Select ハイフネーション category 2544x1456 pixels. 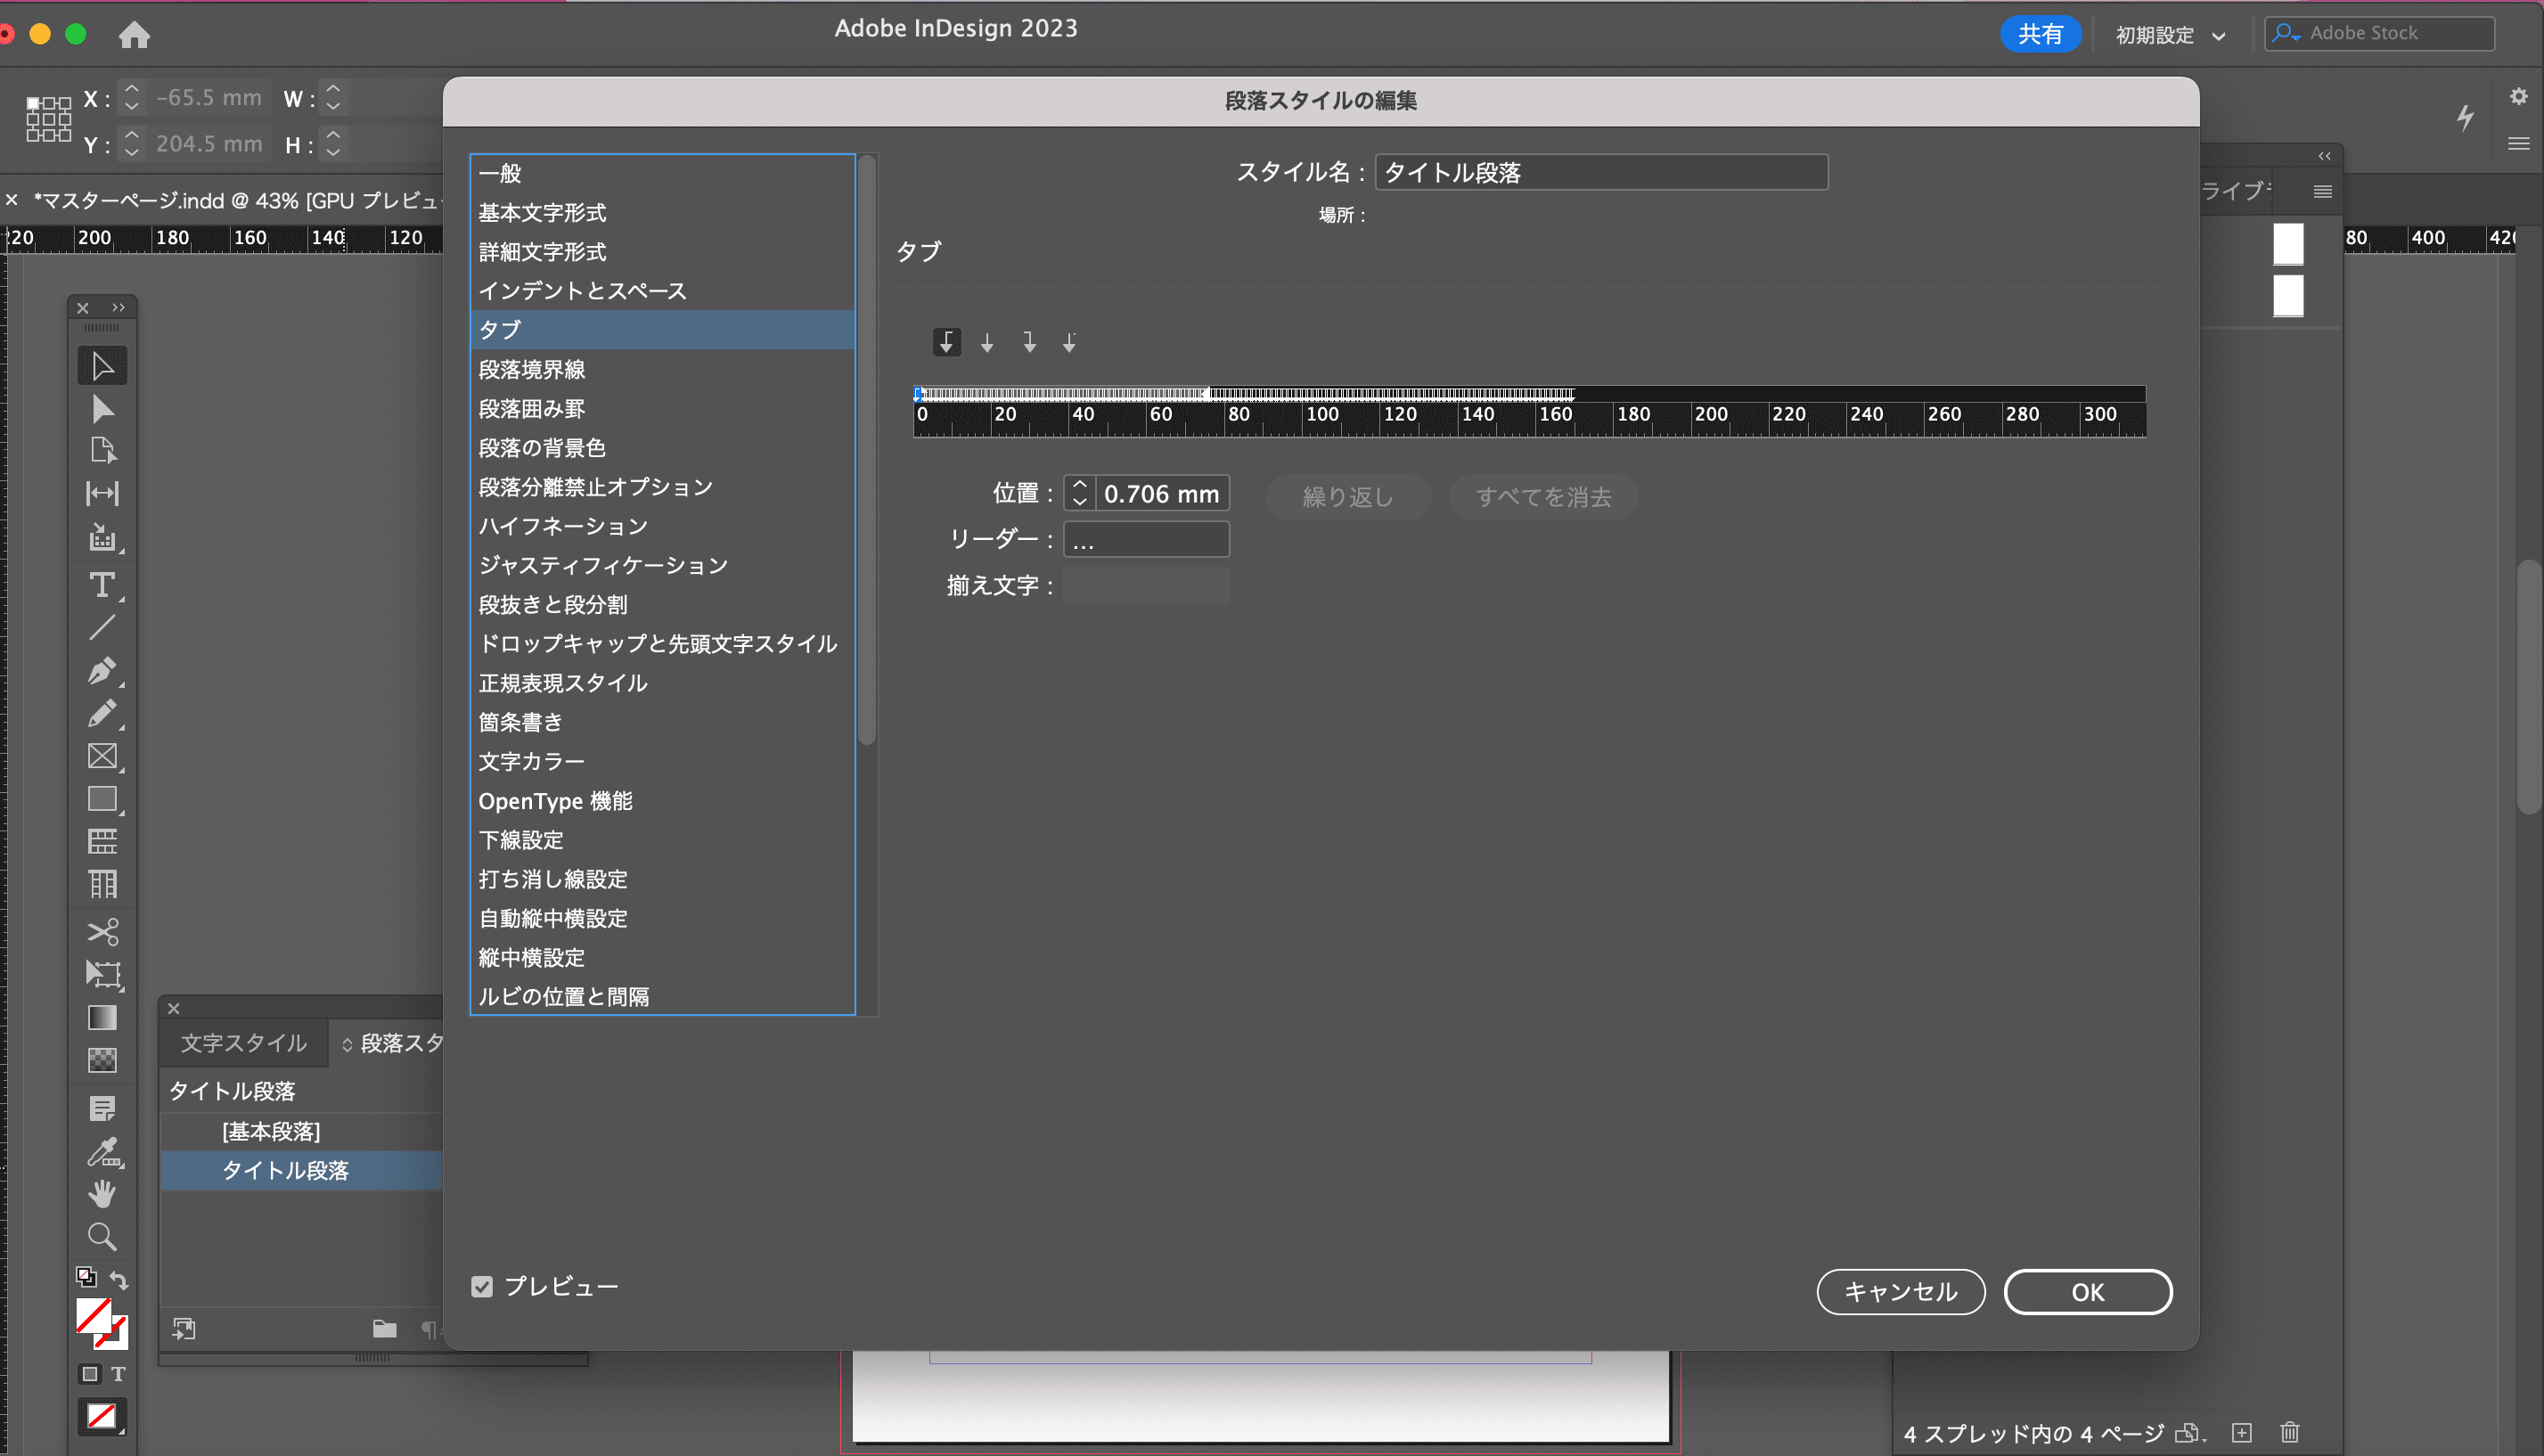pos(663,526)
